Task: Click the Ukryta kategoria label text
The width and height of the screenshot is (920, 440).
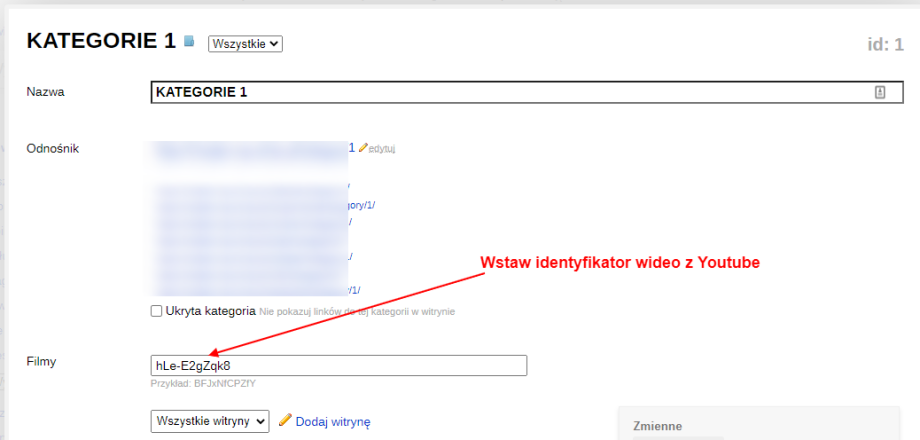Action: [211, 311]
